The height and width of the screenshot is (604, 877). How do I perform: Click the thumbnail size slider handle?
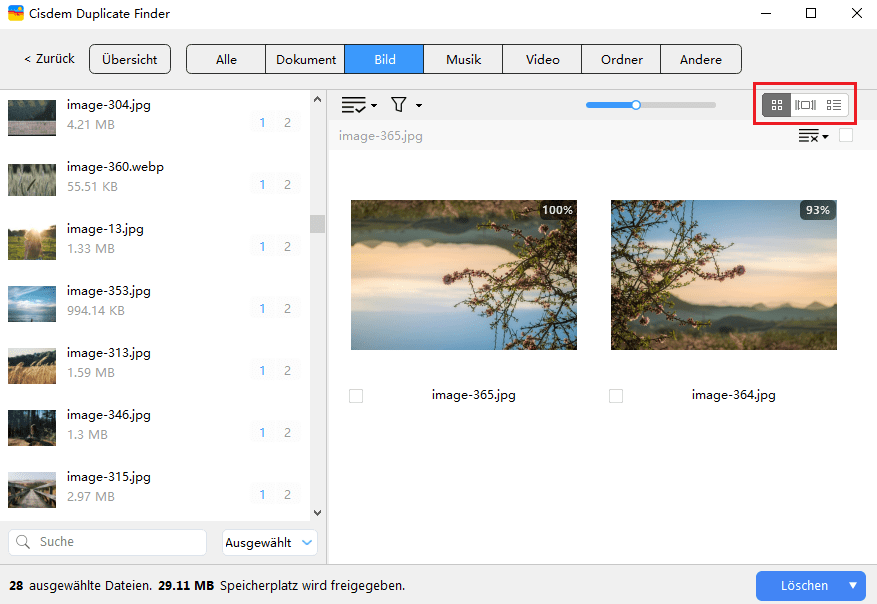click(x=636, y=104)
